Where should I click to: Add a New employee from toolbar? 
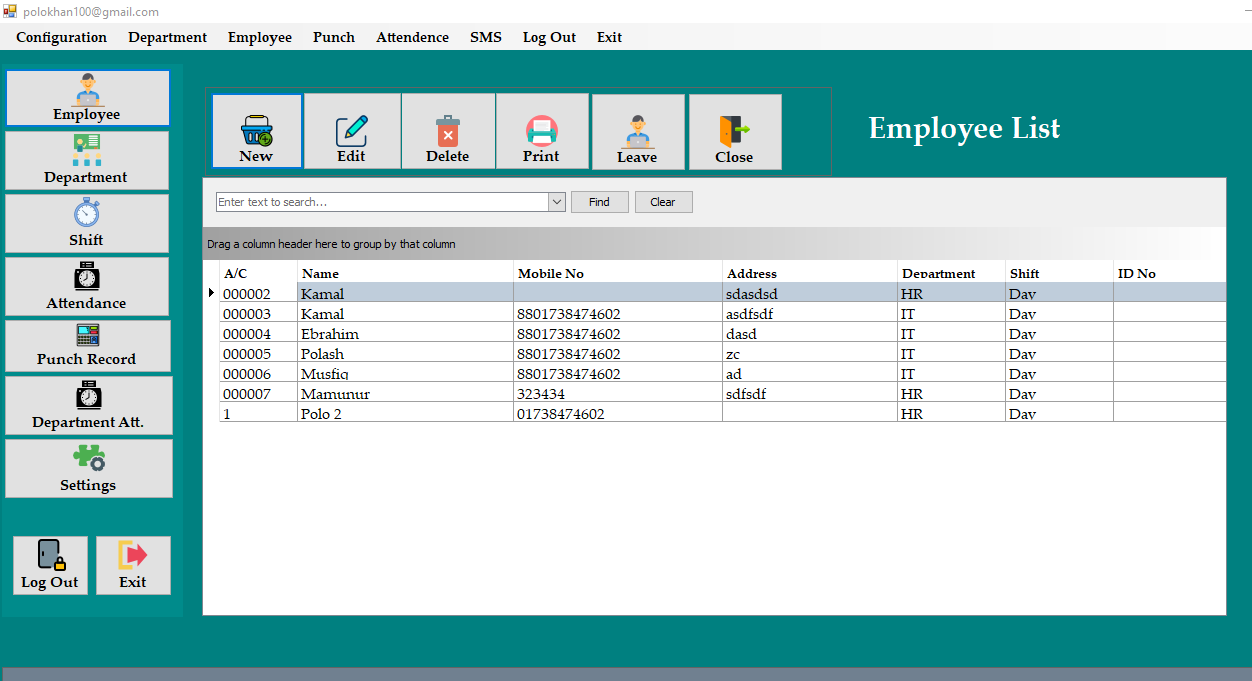257,131
